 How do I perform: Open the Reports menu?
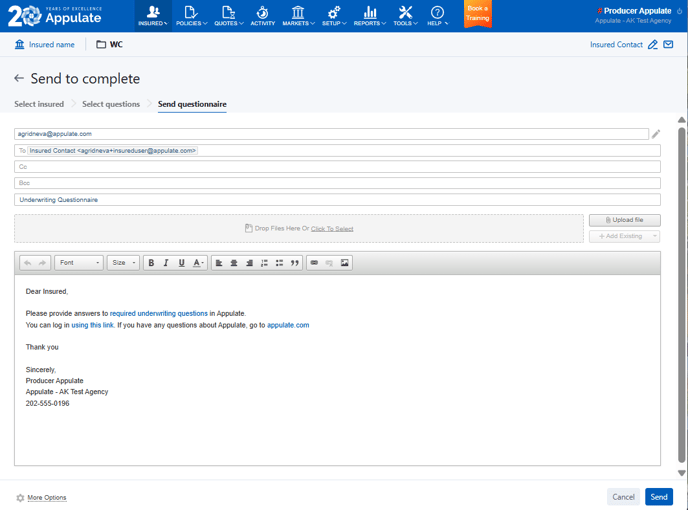pyautogui.click(x=370, y=16)
